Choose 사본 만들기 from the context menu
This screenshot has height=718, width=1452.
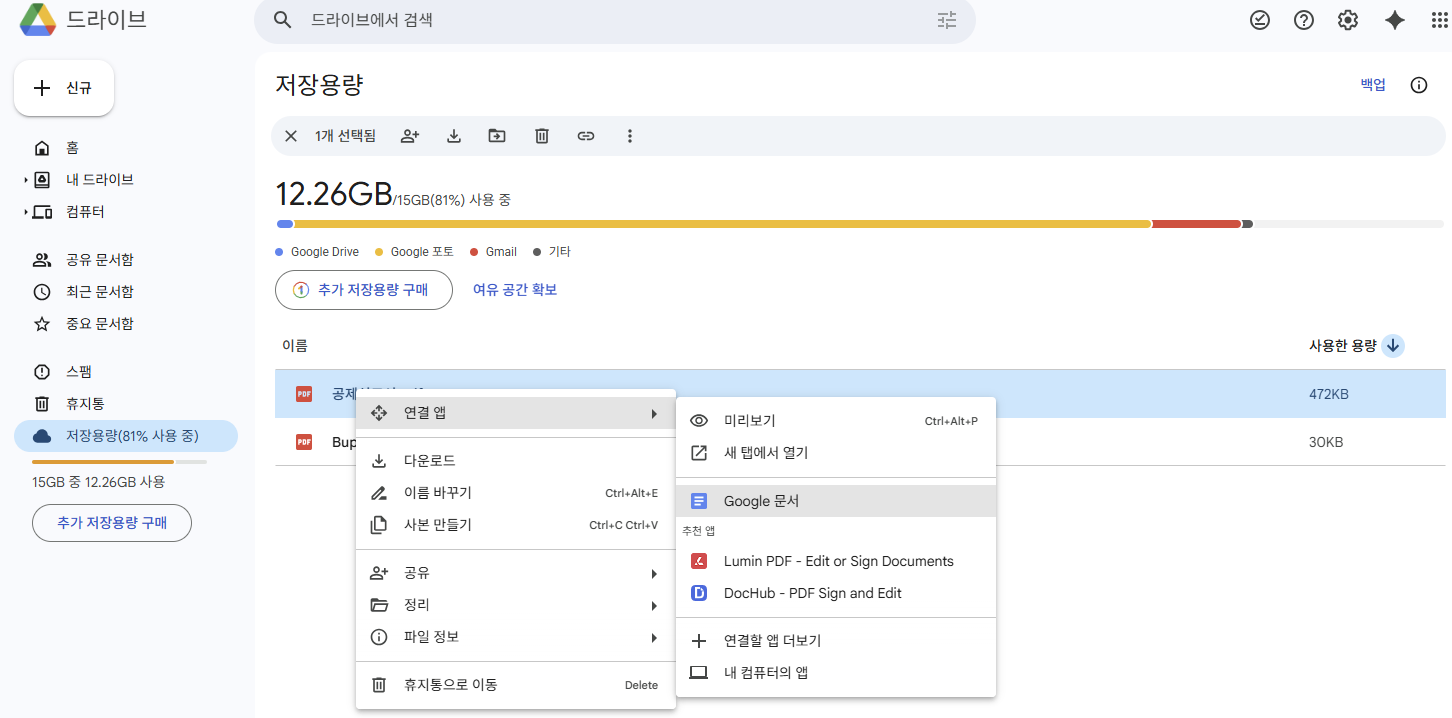tap(516, 525)
